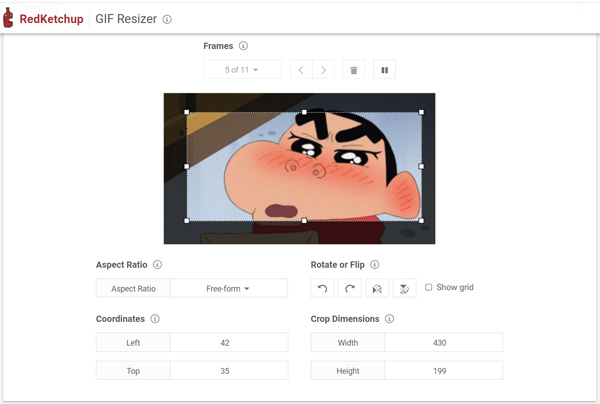Viewport: 600px width, 404px height.
Task: Click the GIF Resizer info icon
Action: click(x=167, y=19)
